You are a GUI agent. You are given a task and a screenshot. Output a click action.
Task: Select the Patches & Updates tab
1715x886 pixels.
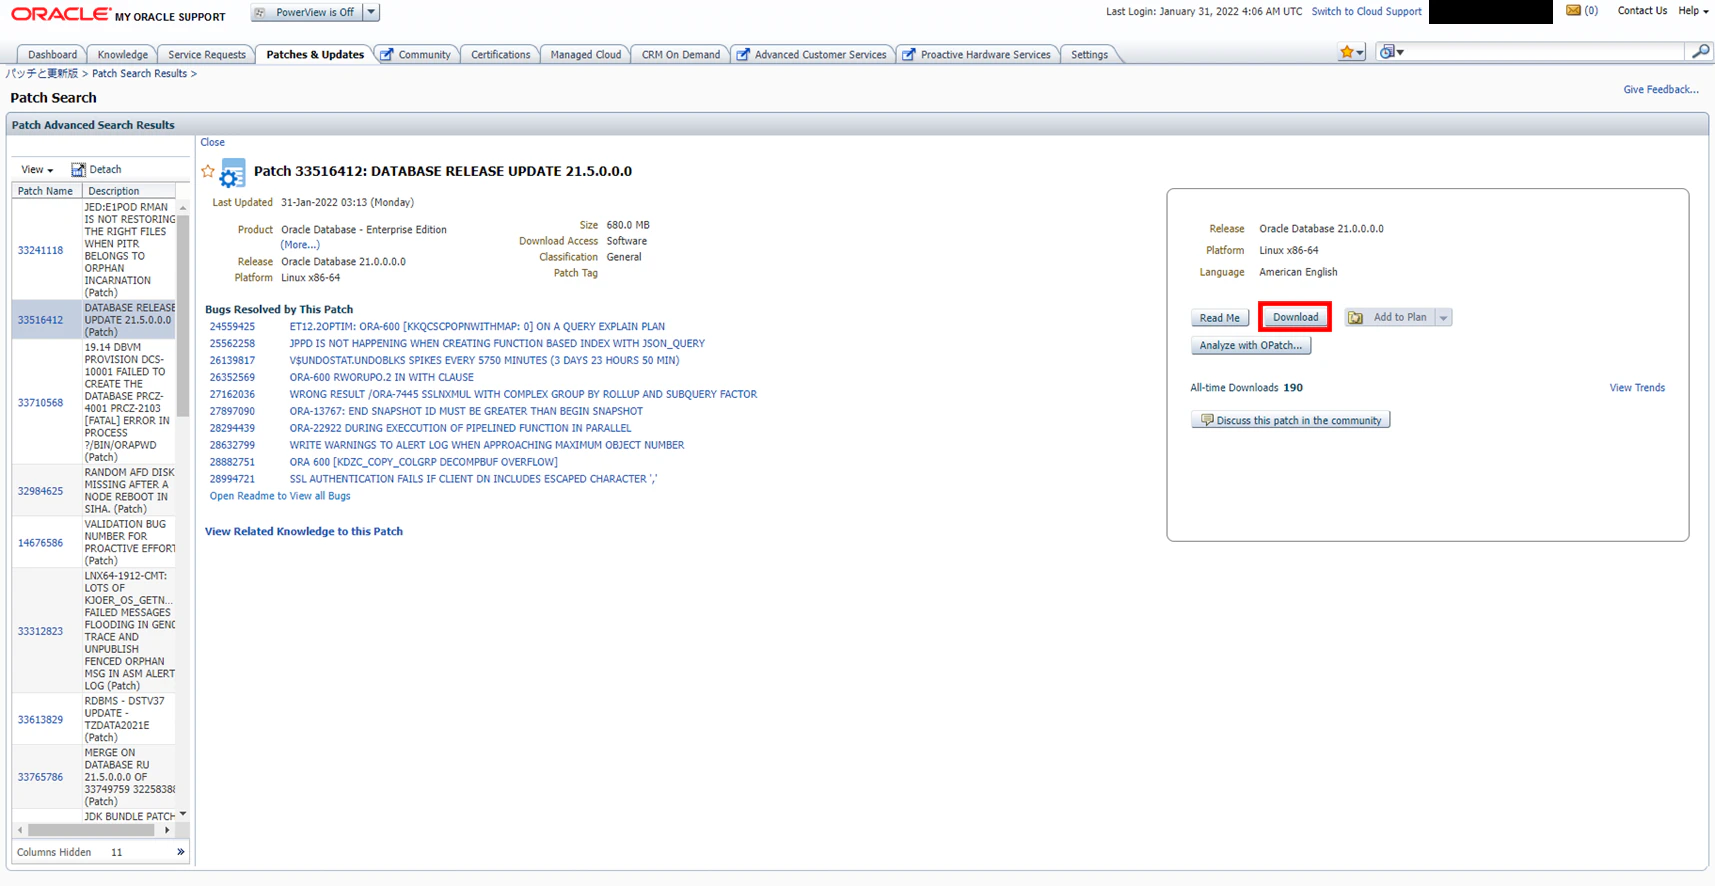tap(315, 54)
